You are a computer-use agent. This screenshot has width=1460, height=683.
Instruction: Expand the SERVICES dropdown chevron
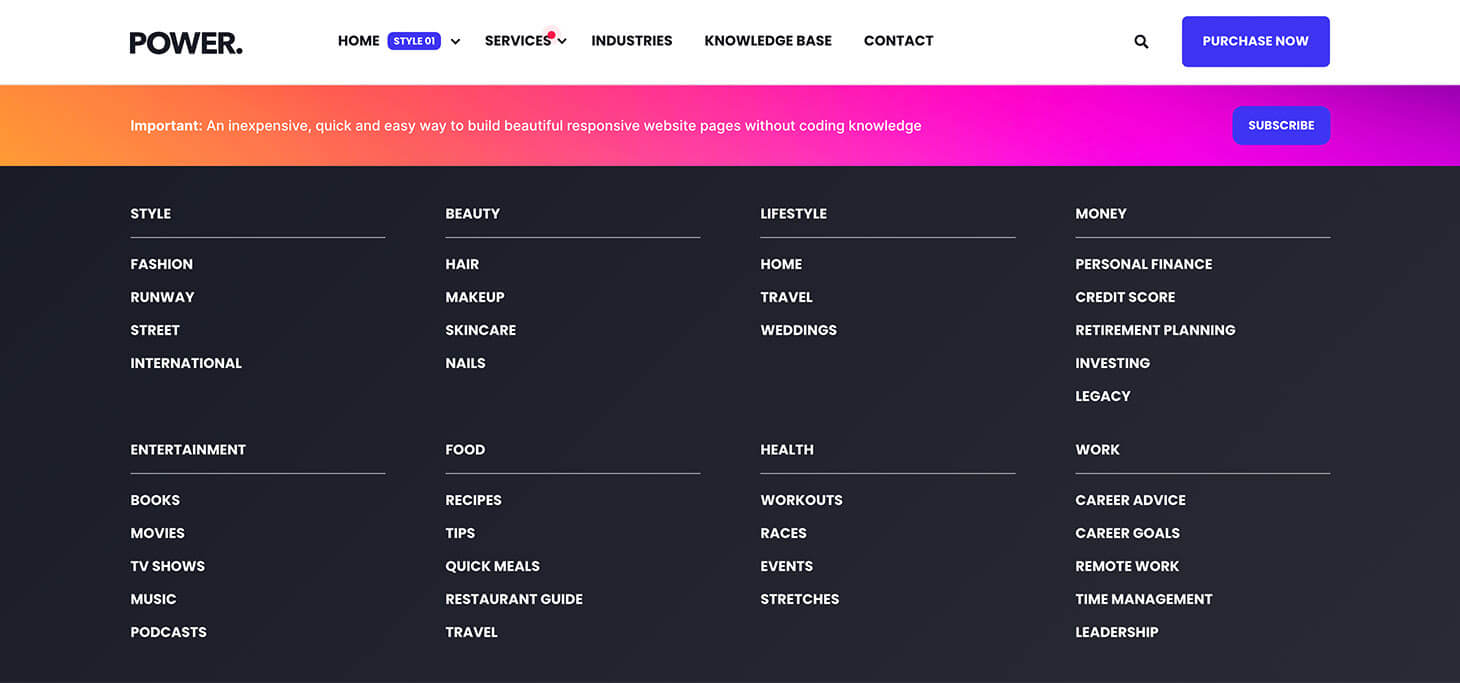click(561, 42)
